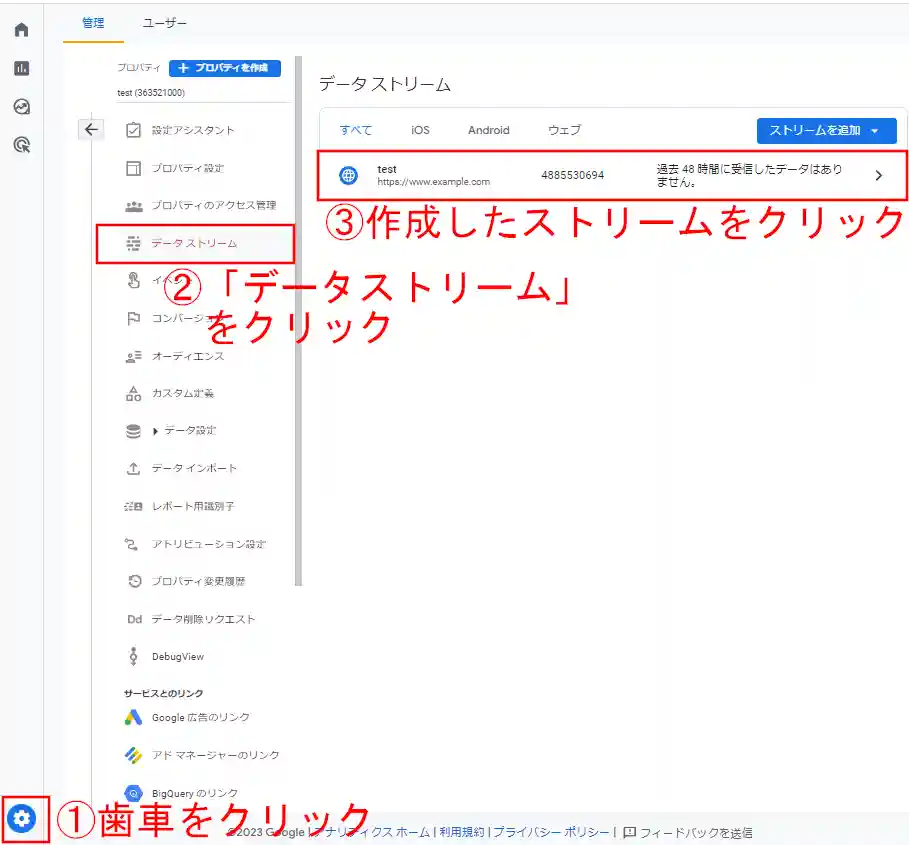This screenshot has width=909, height=845.
Task: Click the admin gear icon
Action: [22, 819]
